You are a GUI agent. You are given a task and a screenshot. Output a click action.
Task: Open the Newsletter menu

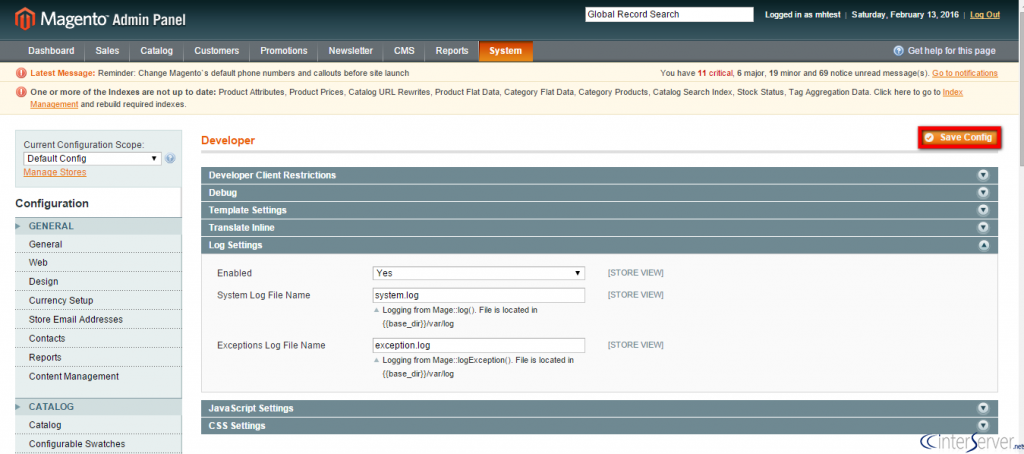(351, 50)
